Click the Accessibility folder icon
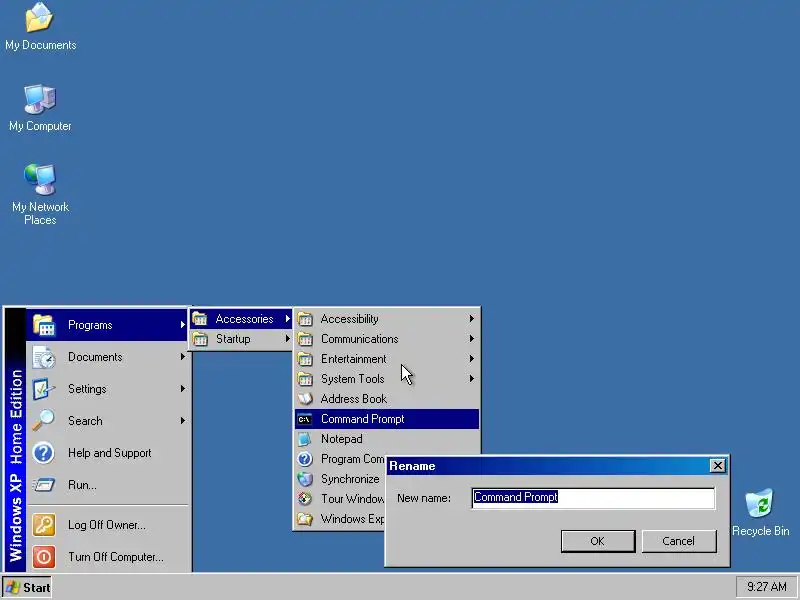This screenshot has height=600, width=800. [x=305, y=319]
